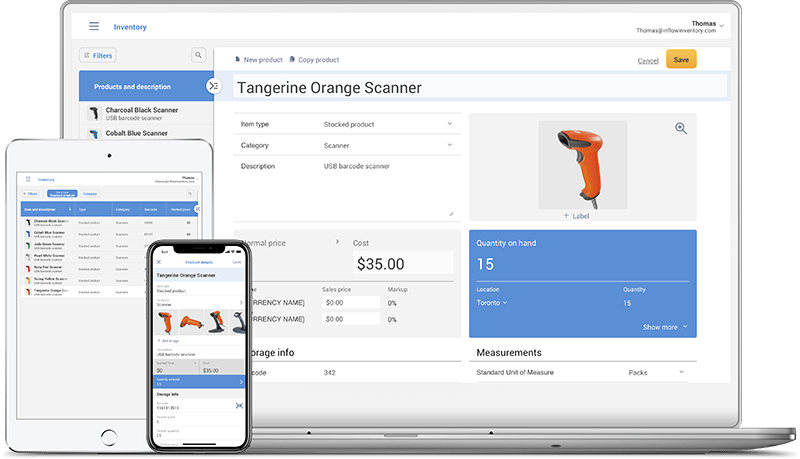Click the barcode value 342

pos(330,373)
